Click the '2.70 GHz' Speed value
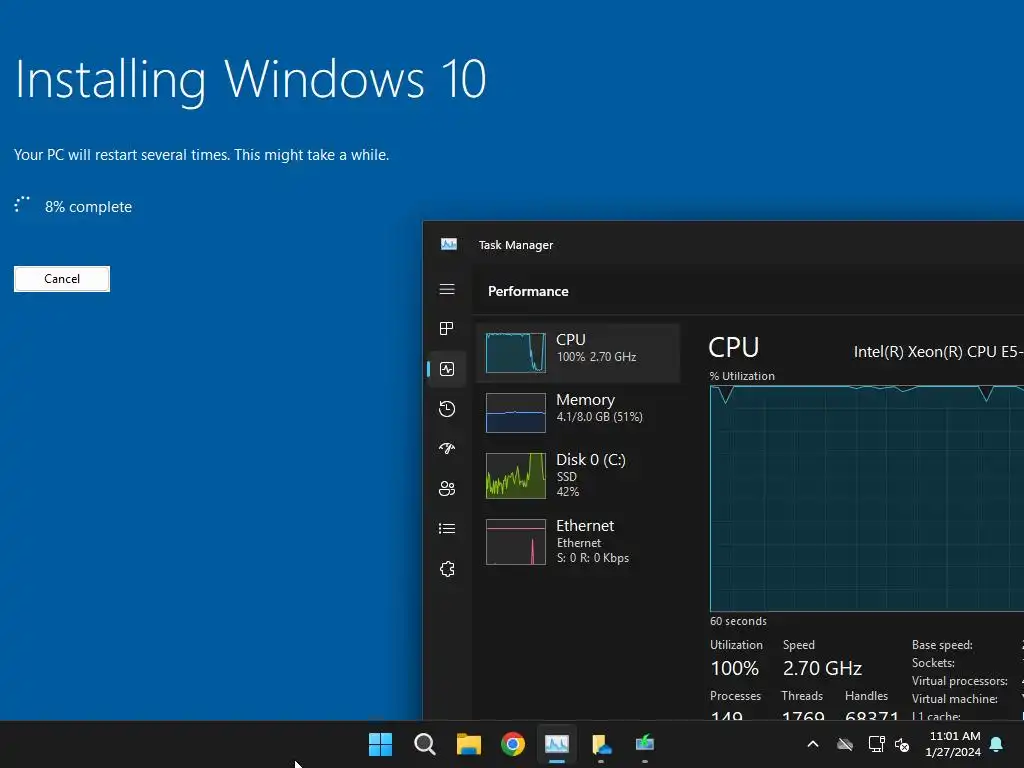 tap(822, 668)
